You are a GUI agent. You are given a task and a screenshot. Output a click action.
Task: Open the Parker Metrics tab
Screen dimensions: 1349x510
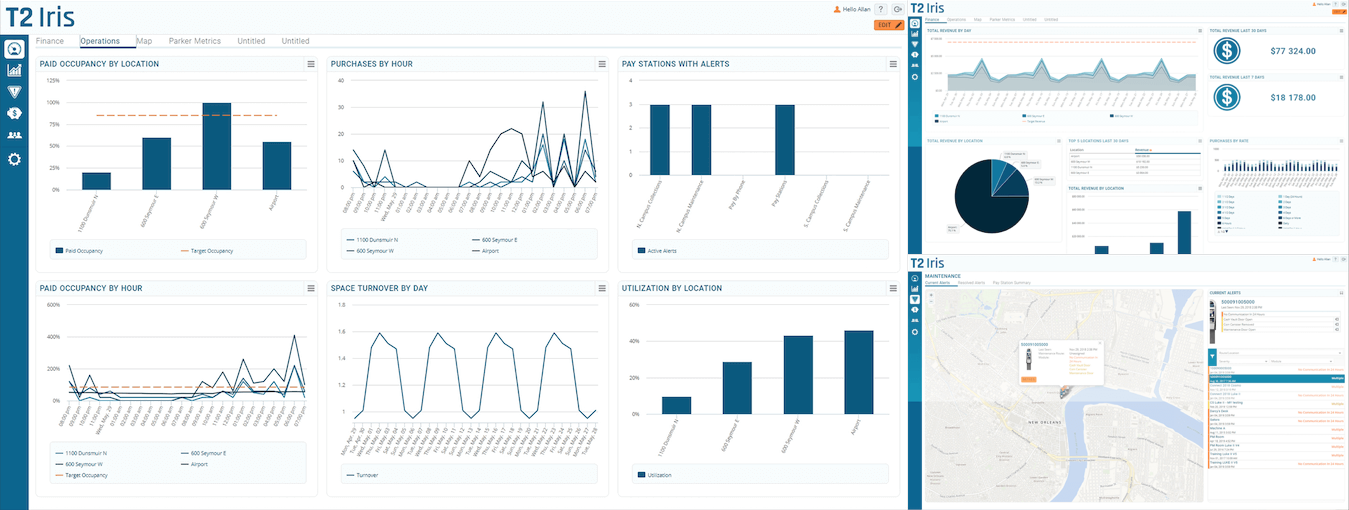pyautogui.click(x=195, y=41)
